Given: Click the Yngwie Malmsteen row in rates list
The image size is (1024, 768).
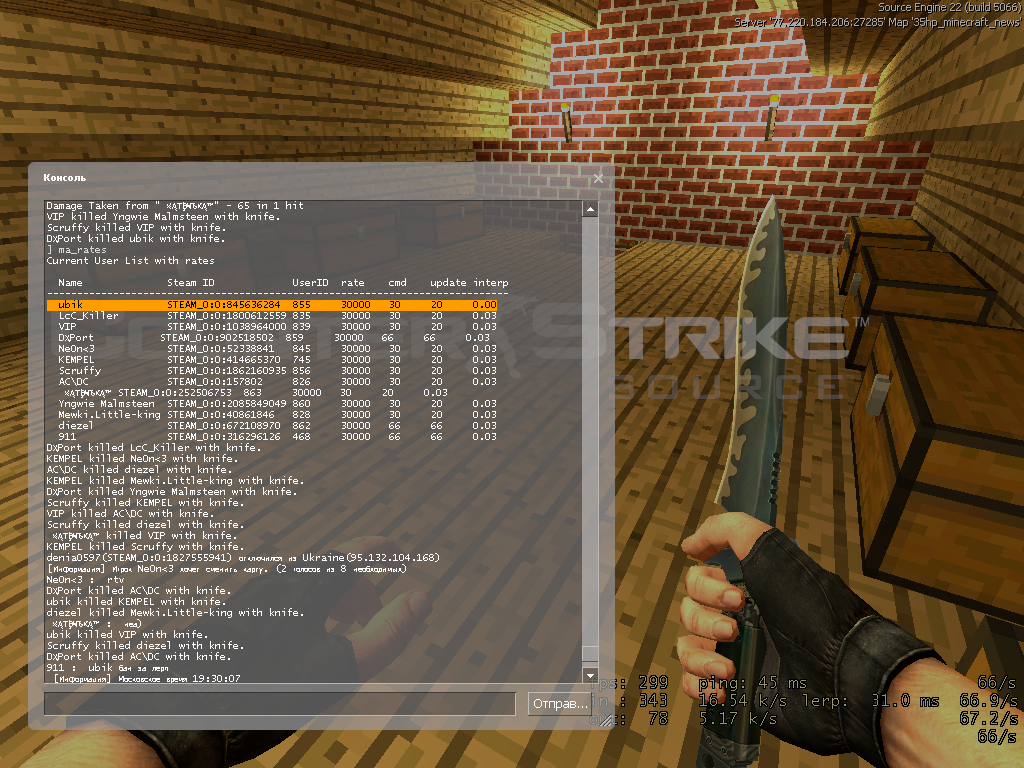Looking at the screenshot, I should click(277, 404).
